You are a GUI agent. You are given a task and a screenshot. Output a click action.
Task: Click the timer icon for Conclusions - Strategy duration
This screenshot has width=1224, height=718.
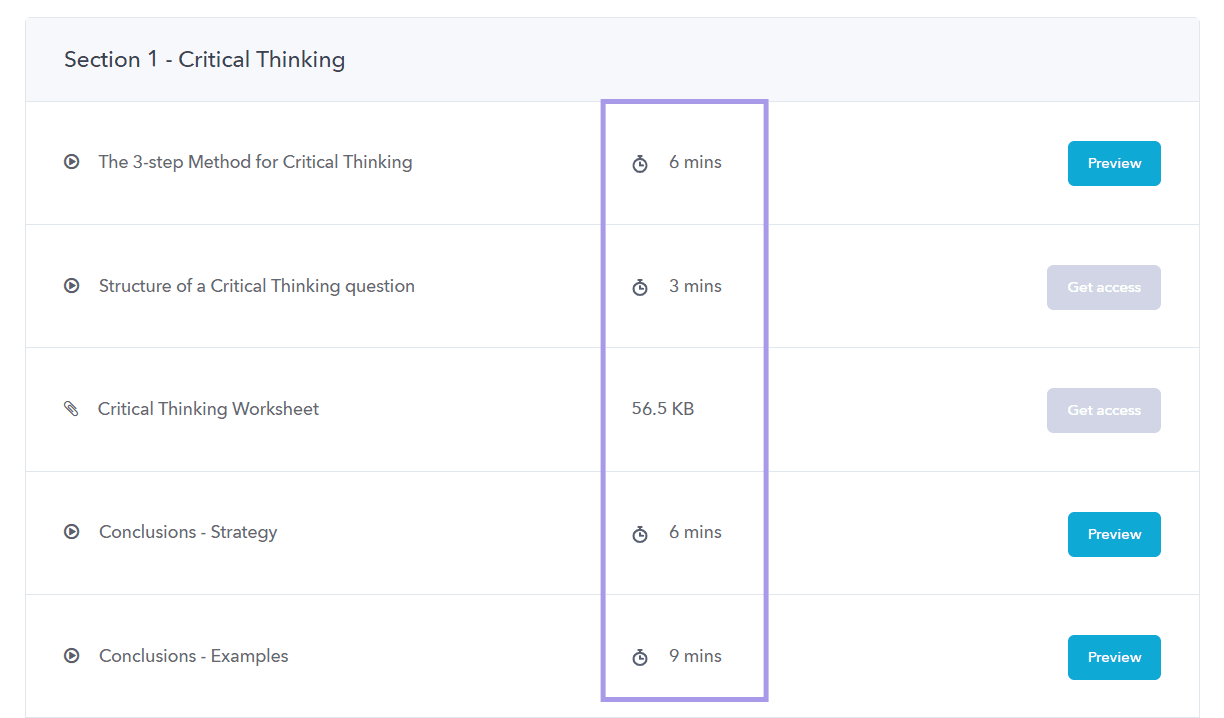640,534
